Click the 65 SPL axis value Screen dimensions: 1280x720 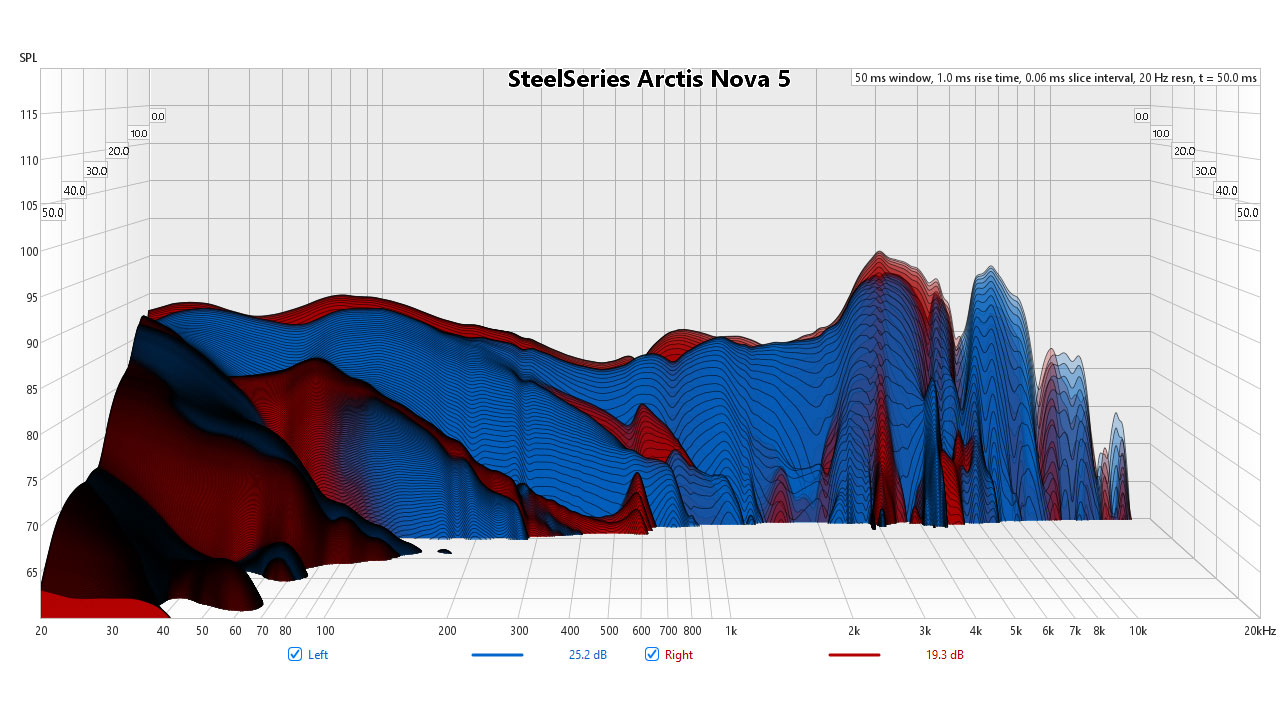pos(32,572)
